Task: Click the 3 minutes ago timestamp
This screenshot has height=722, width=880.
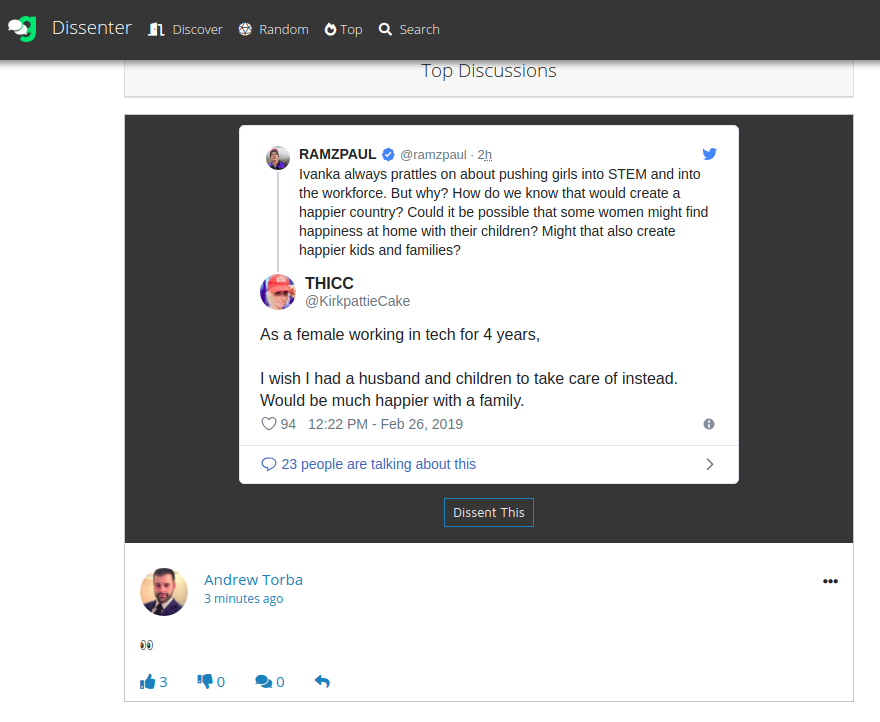Action: [x=244, y=599]
